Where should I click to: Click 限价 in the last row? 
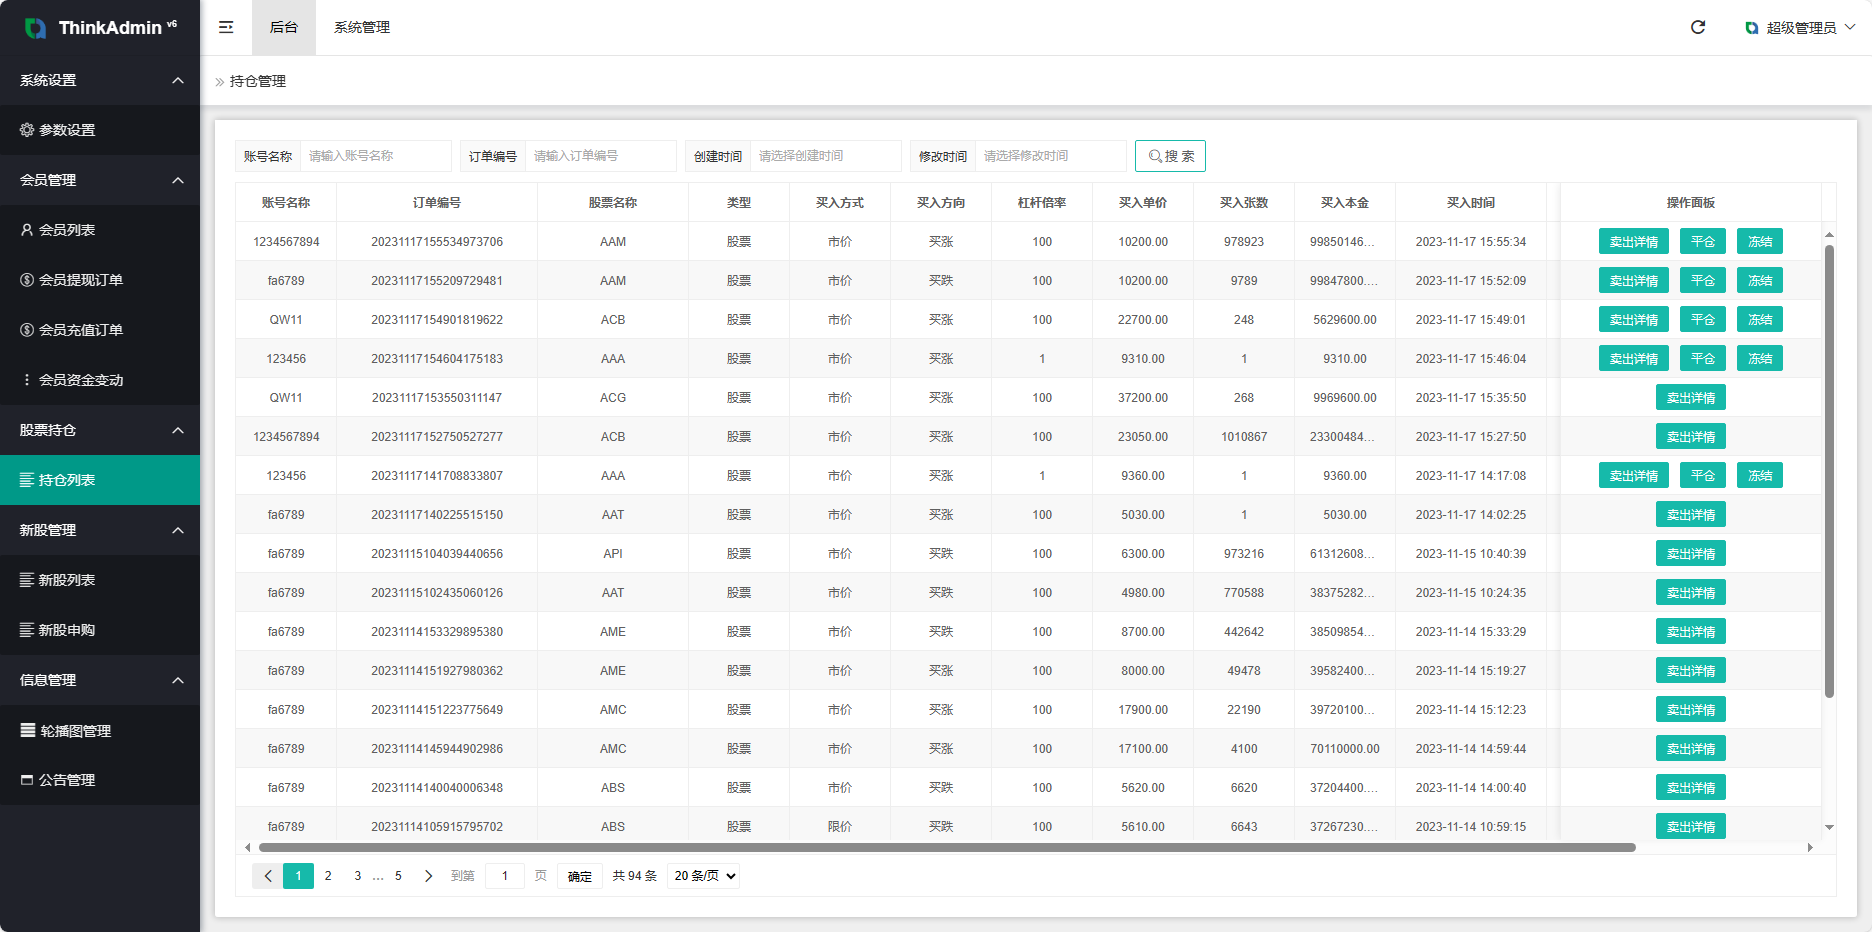[840, 827]
